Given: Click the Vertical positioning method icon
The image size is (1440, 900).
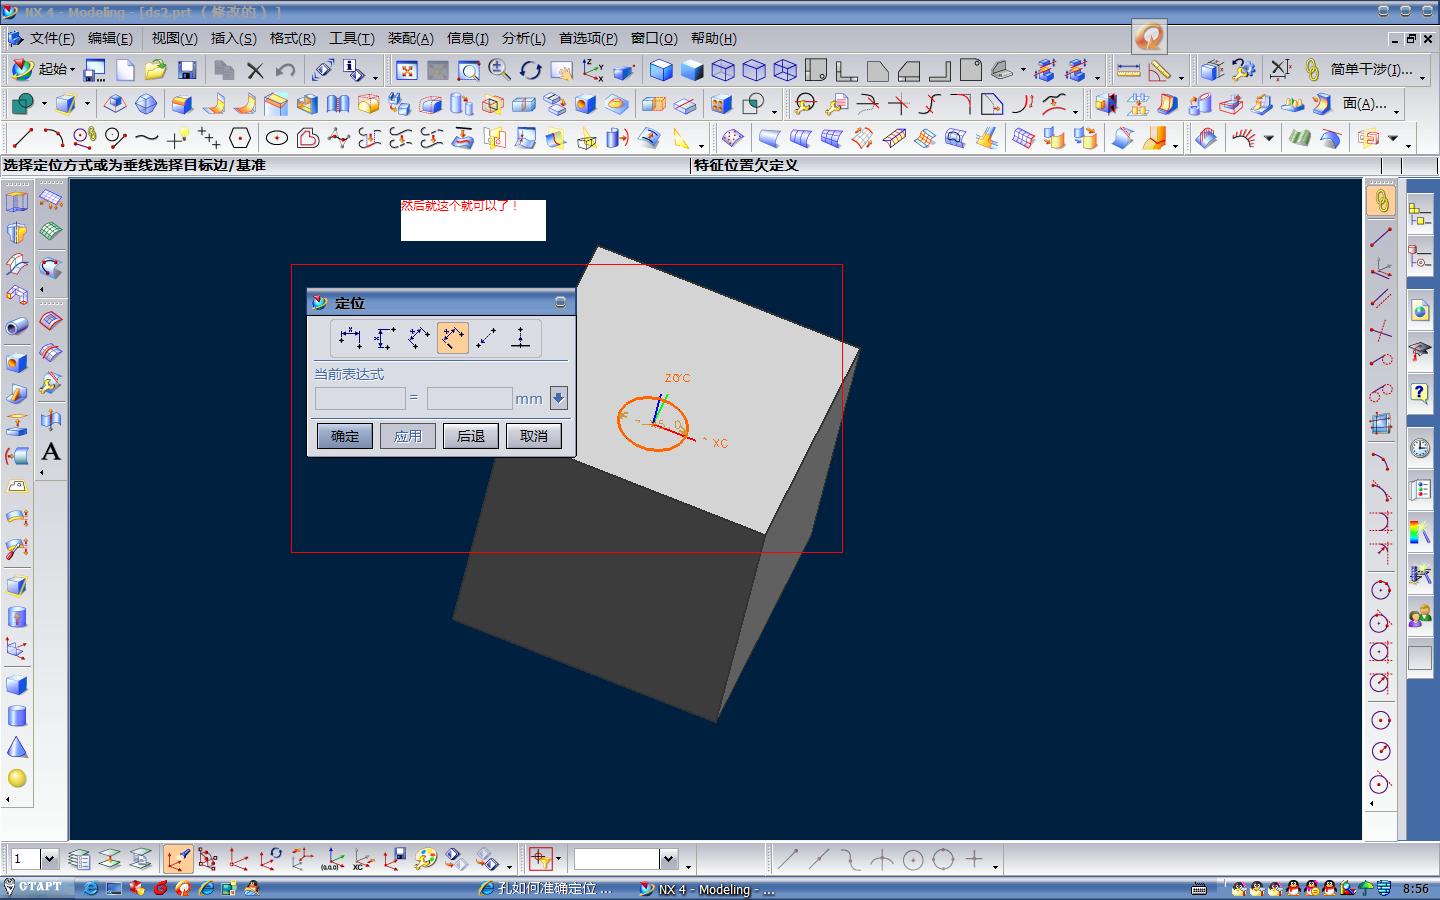Looking at the screenshot, I should (384, 338).
